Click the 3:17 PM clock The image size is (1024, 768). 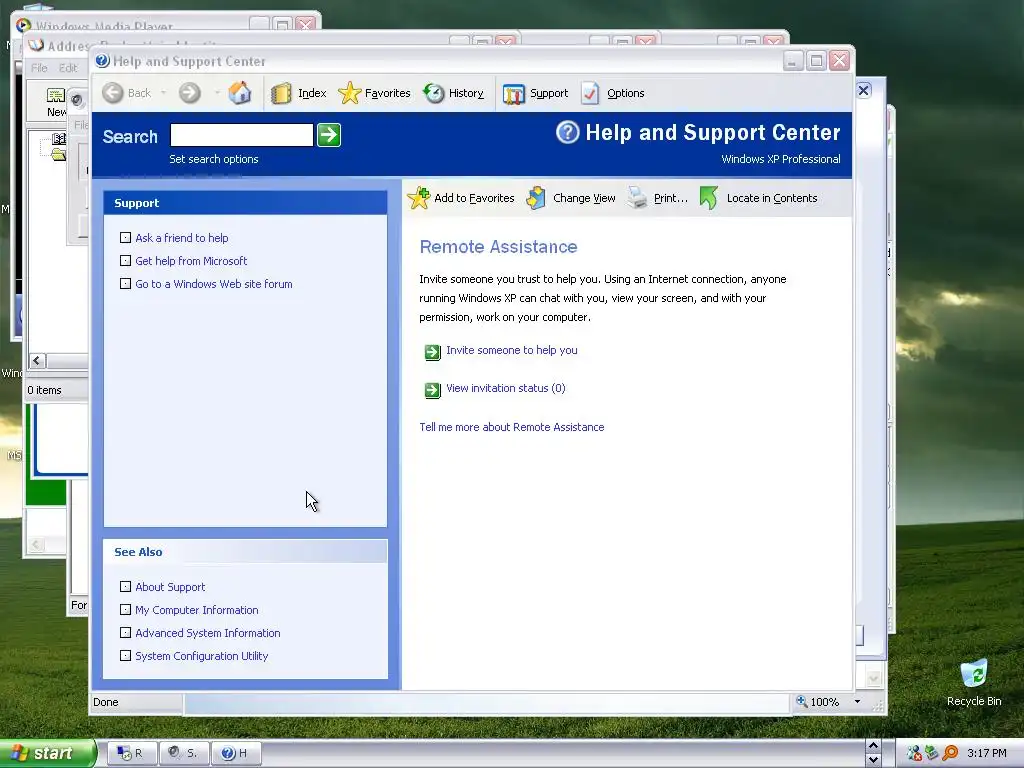pyautogui.click(x=987, y=753)
